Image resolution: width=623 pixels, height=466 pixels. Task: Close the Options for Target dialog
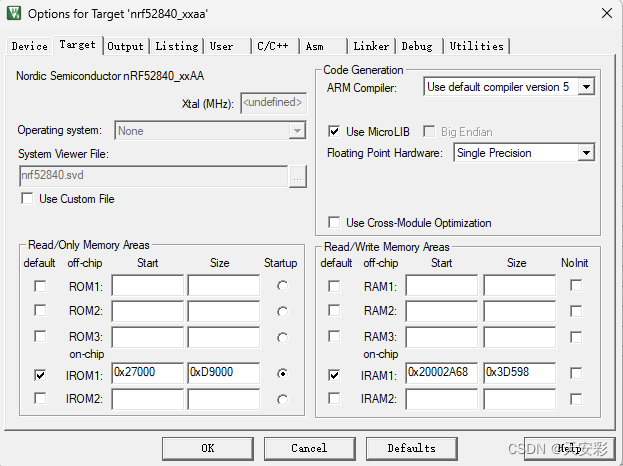click(607, 13)
